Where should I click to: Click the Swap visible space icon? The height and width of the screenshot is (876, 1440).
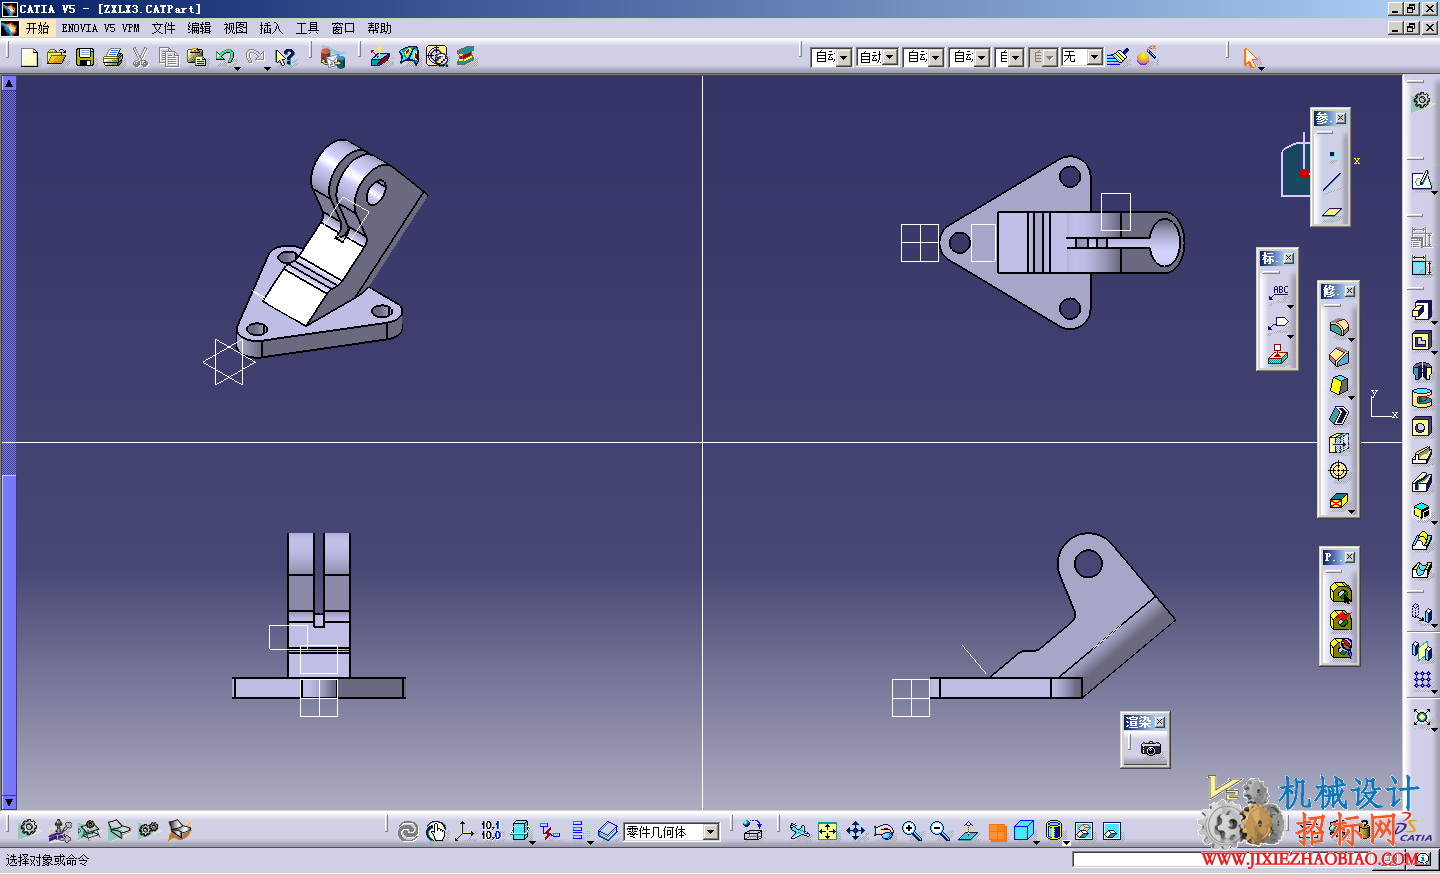[1111, 831]
